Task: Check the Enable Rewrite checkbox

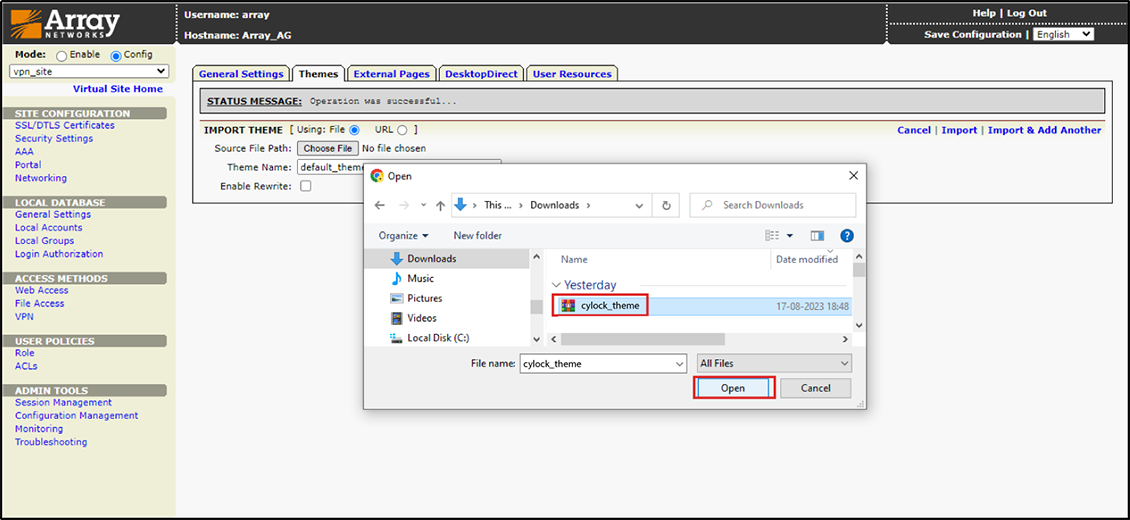Action: [306, 186]
